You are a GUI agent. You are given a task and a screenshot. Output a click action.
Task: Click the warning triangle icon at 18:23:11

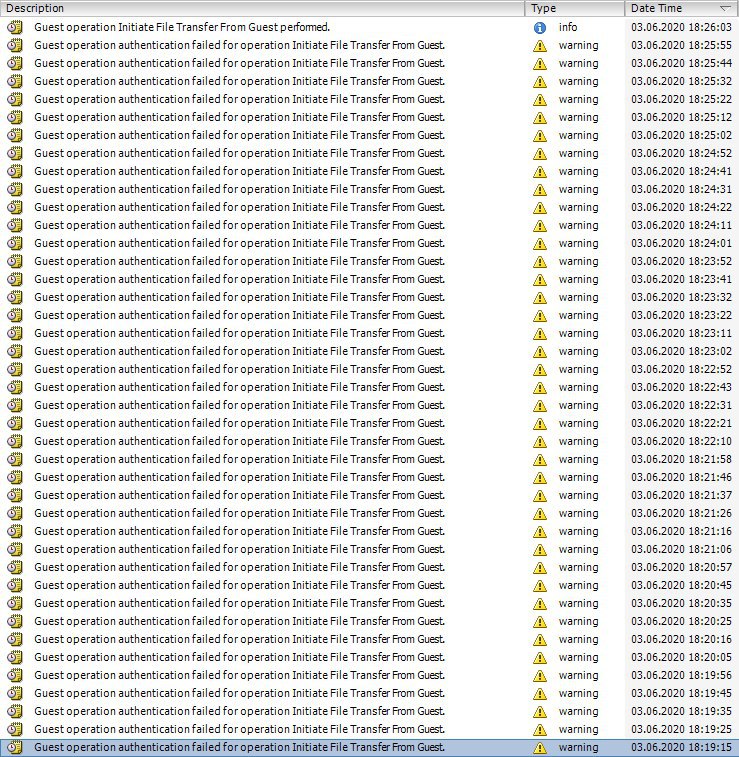coord(540,334)
